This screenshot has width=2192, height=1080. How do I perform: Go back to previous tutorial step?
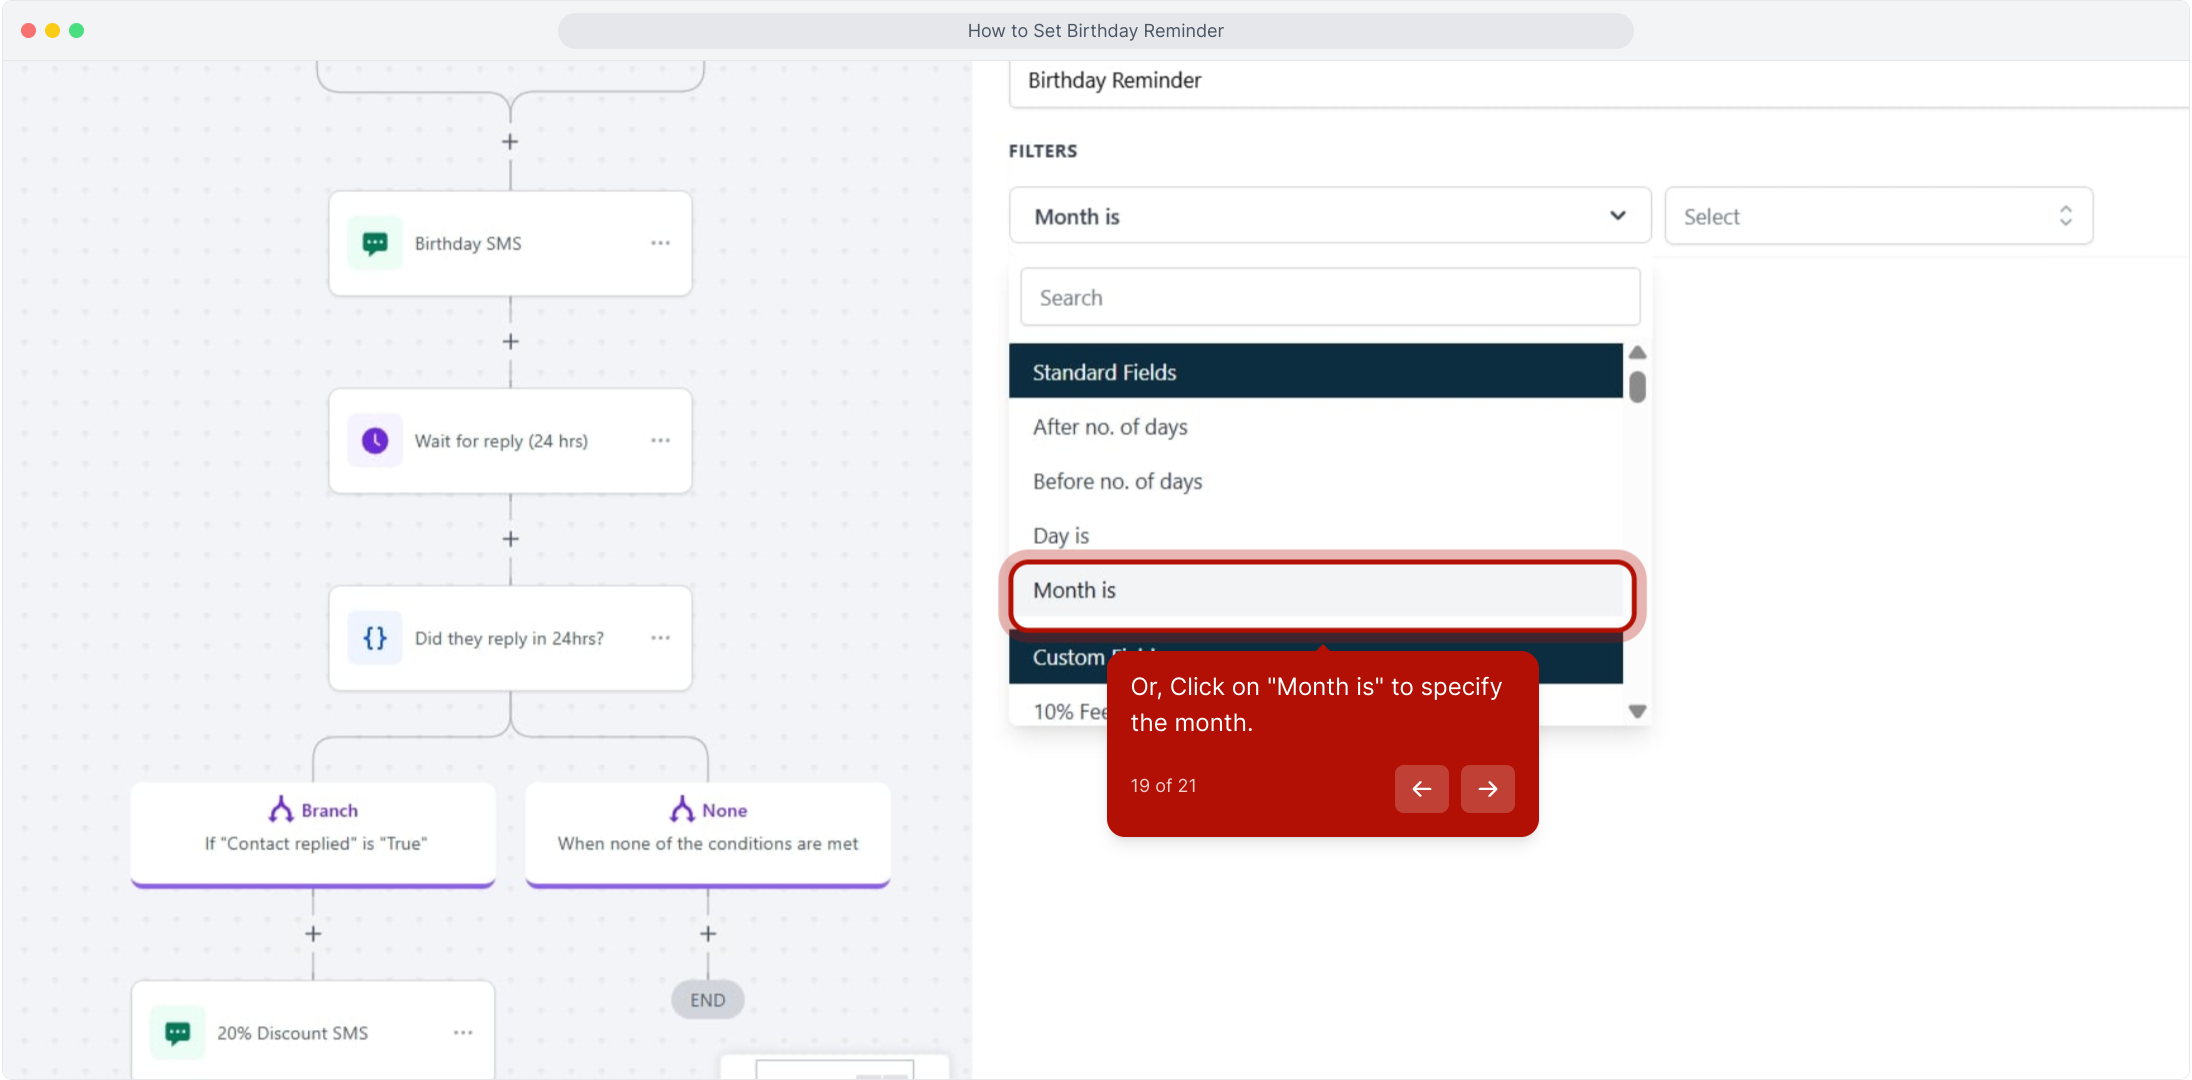coord(1421,789)
